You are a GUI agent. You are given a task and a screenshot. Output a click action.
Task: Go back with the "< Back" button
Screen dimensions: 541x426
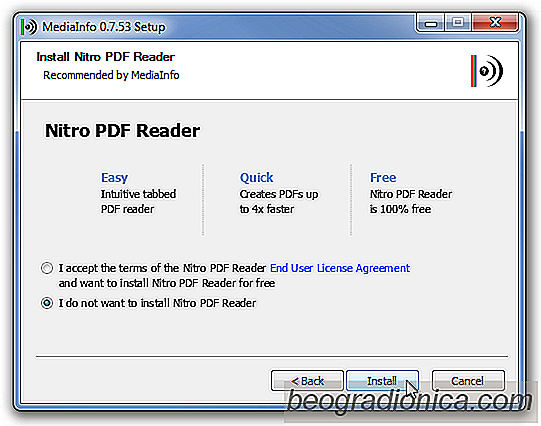click(x=307, y=381)
